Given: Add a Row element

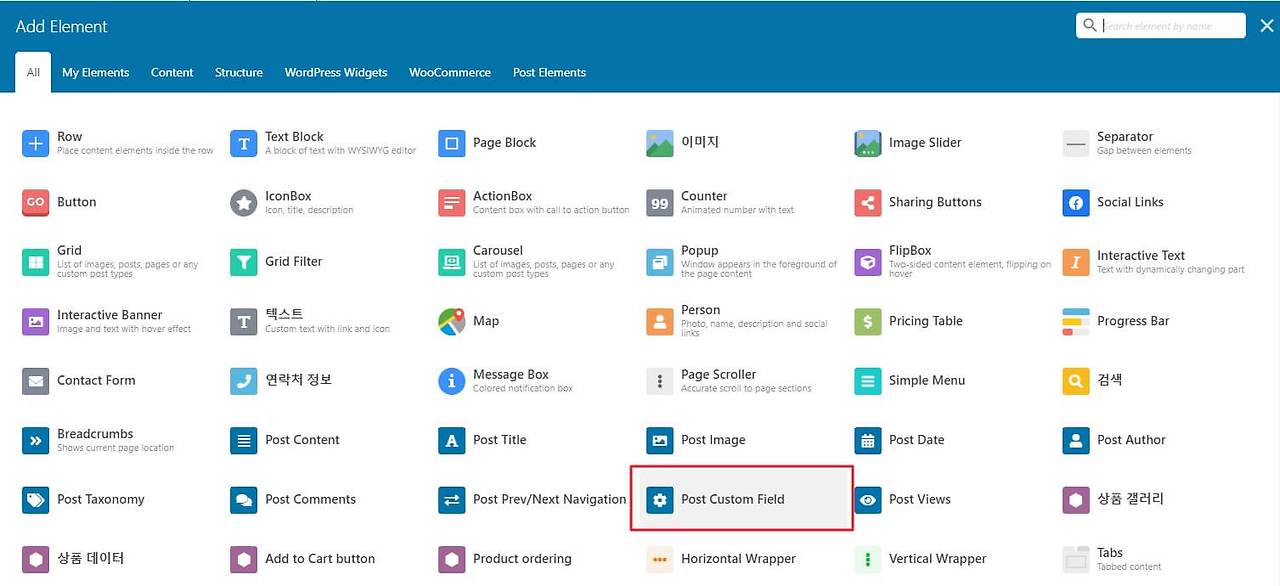Looking at the screenshot, I should [x=118, y=143].
